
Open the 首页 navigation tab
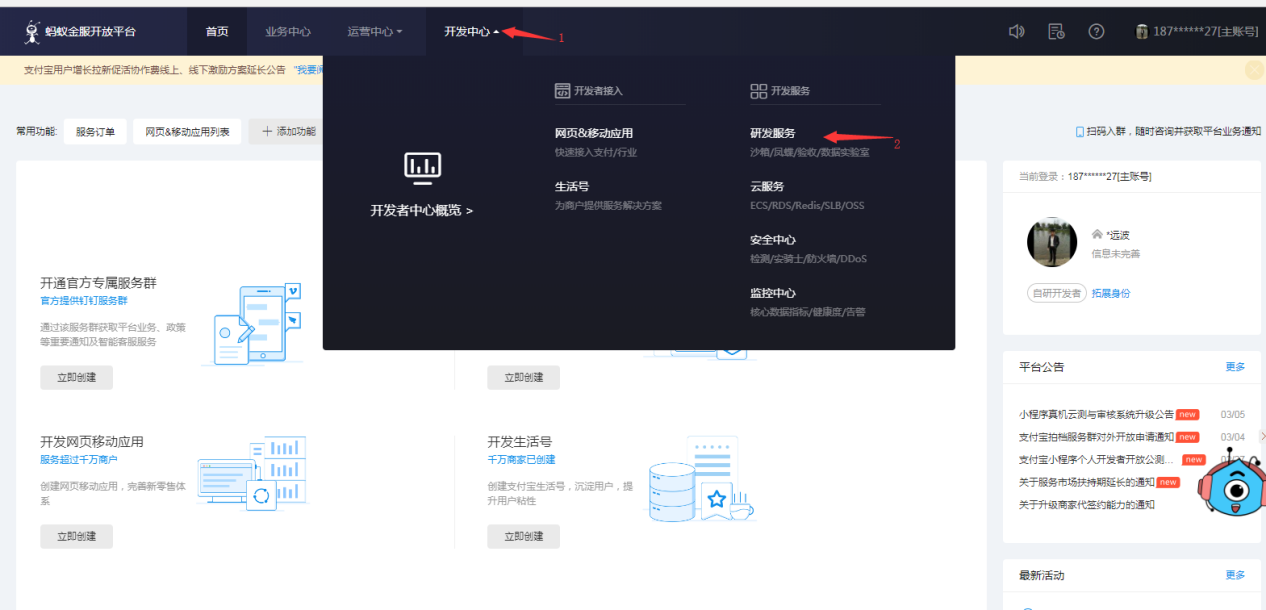(x=217, y=31)
